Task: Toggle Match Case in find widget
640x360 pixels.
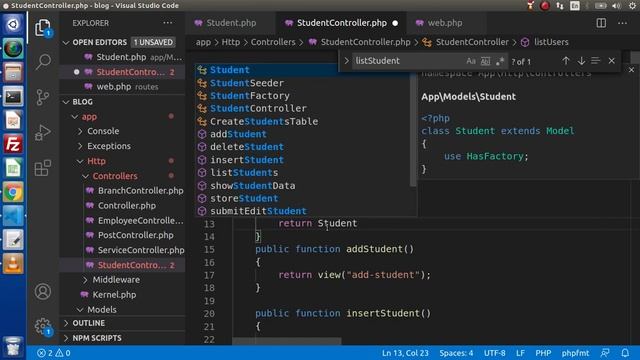Action: click(x=471, y=61)
